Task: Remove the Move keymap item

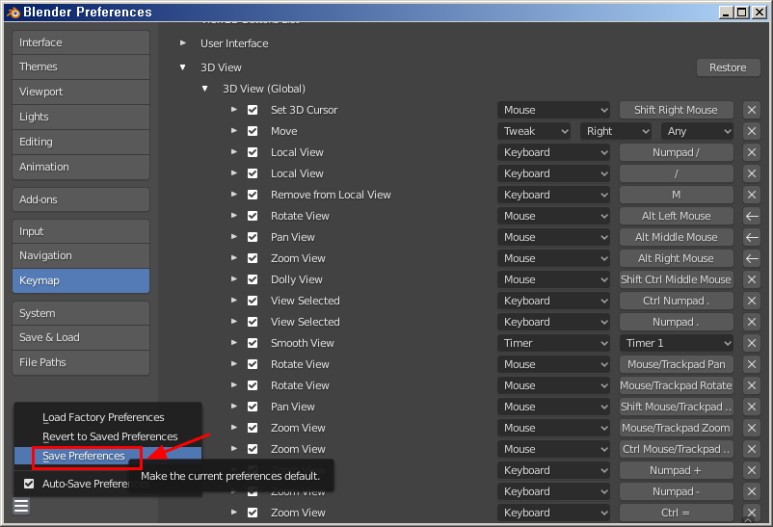Action: (x=751, y=131)
